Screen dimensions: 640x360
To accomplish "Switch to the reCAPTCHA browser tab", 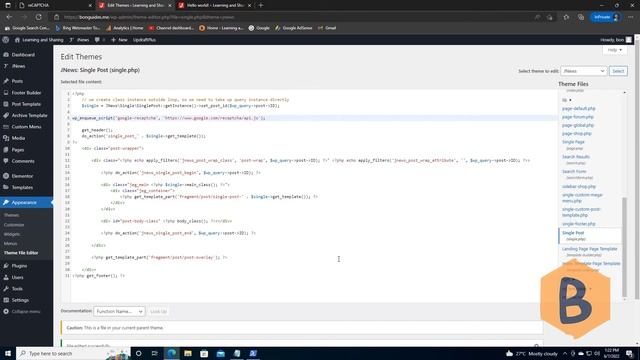I will tap(54, 5).
